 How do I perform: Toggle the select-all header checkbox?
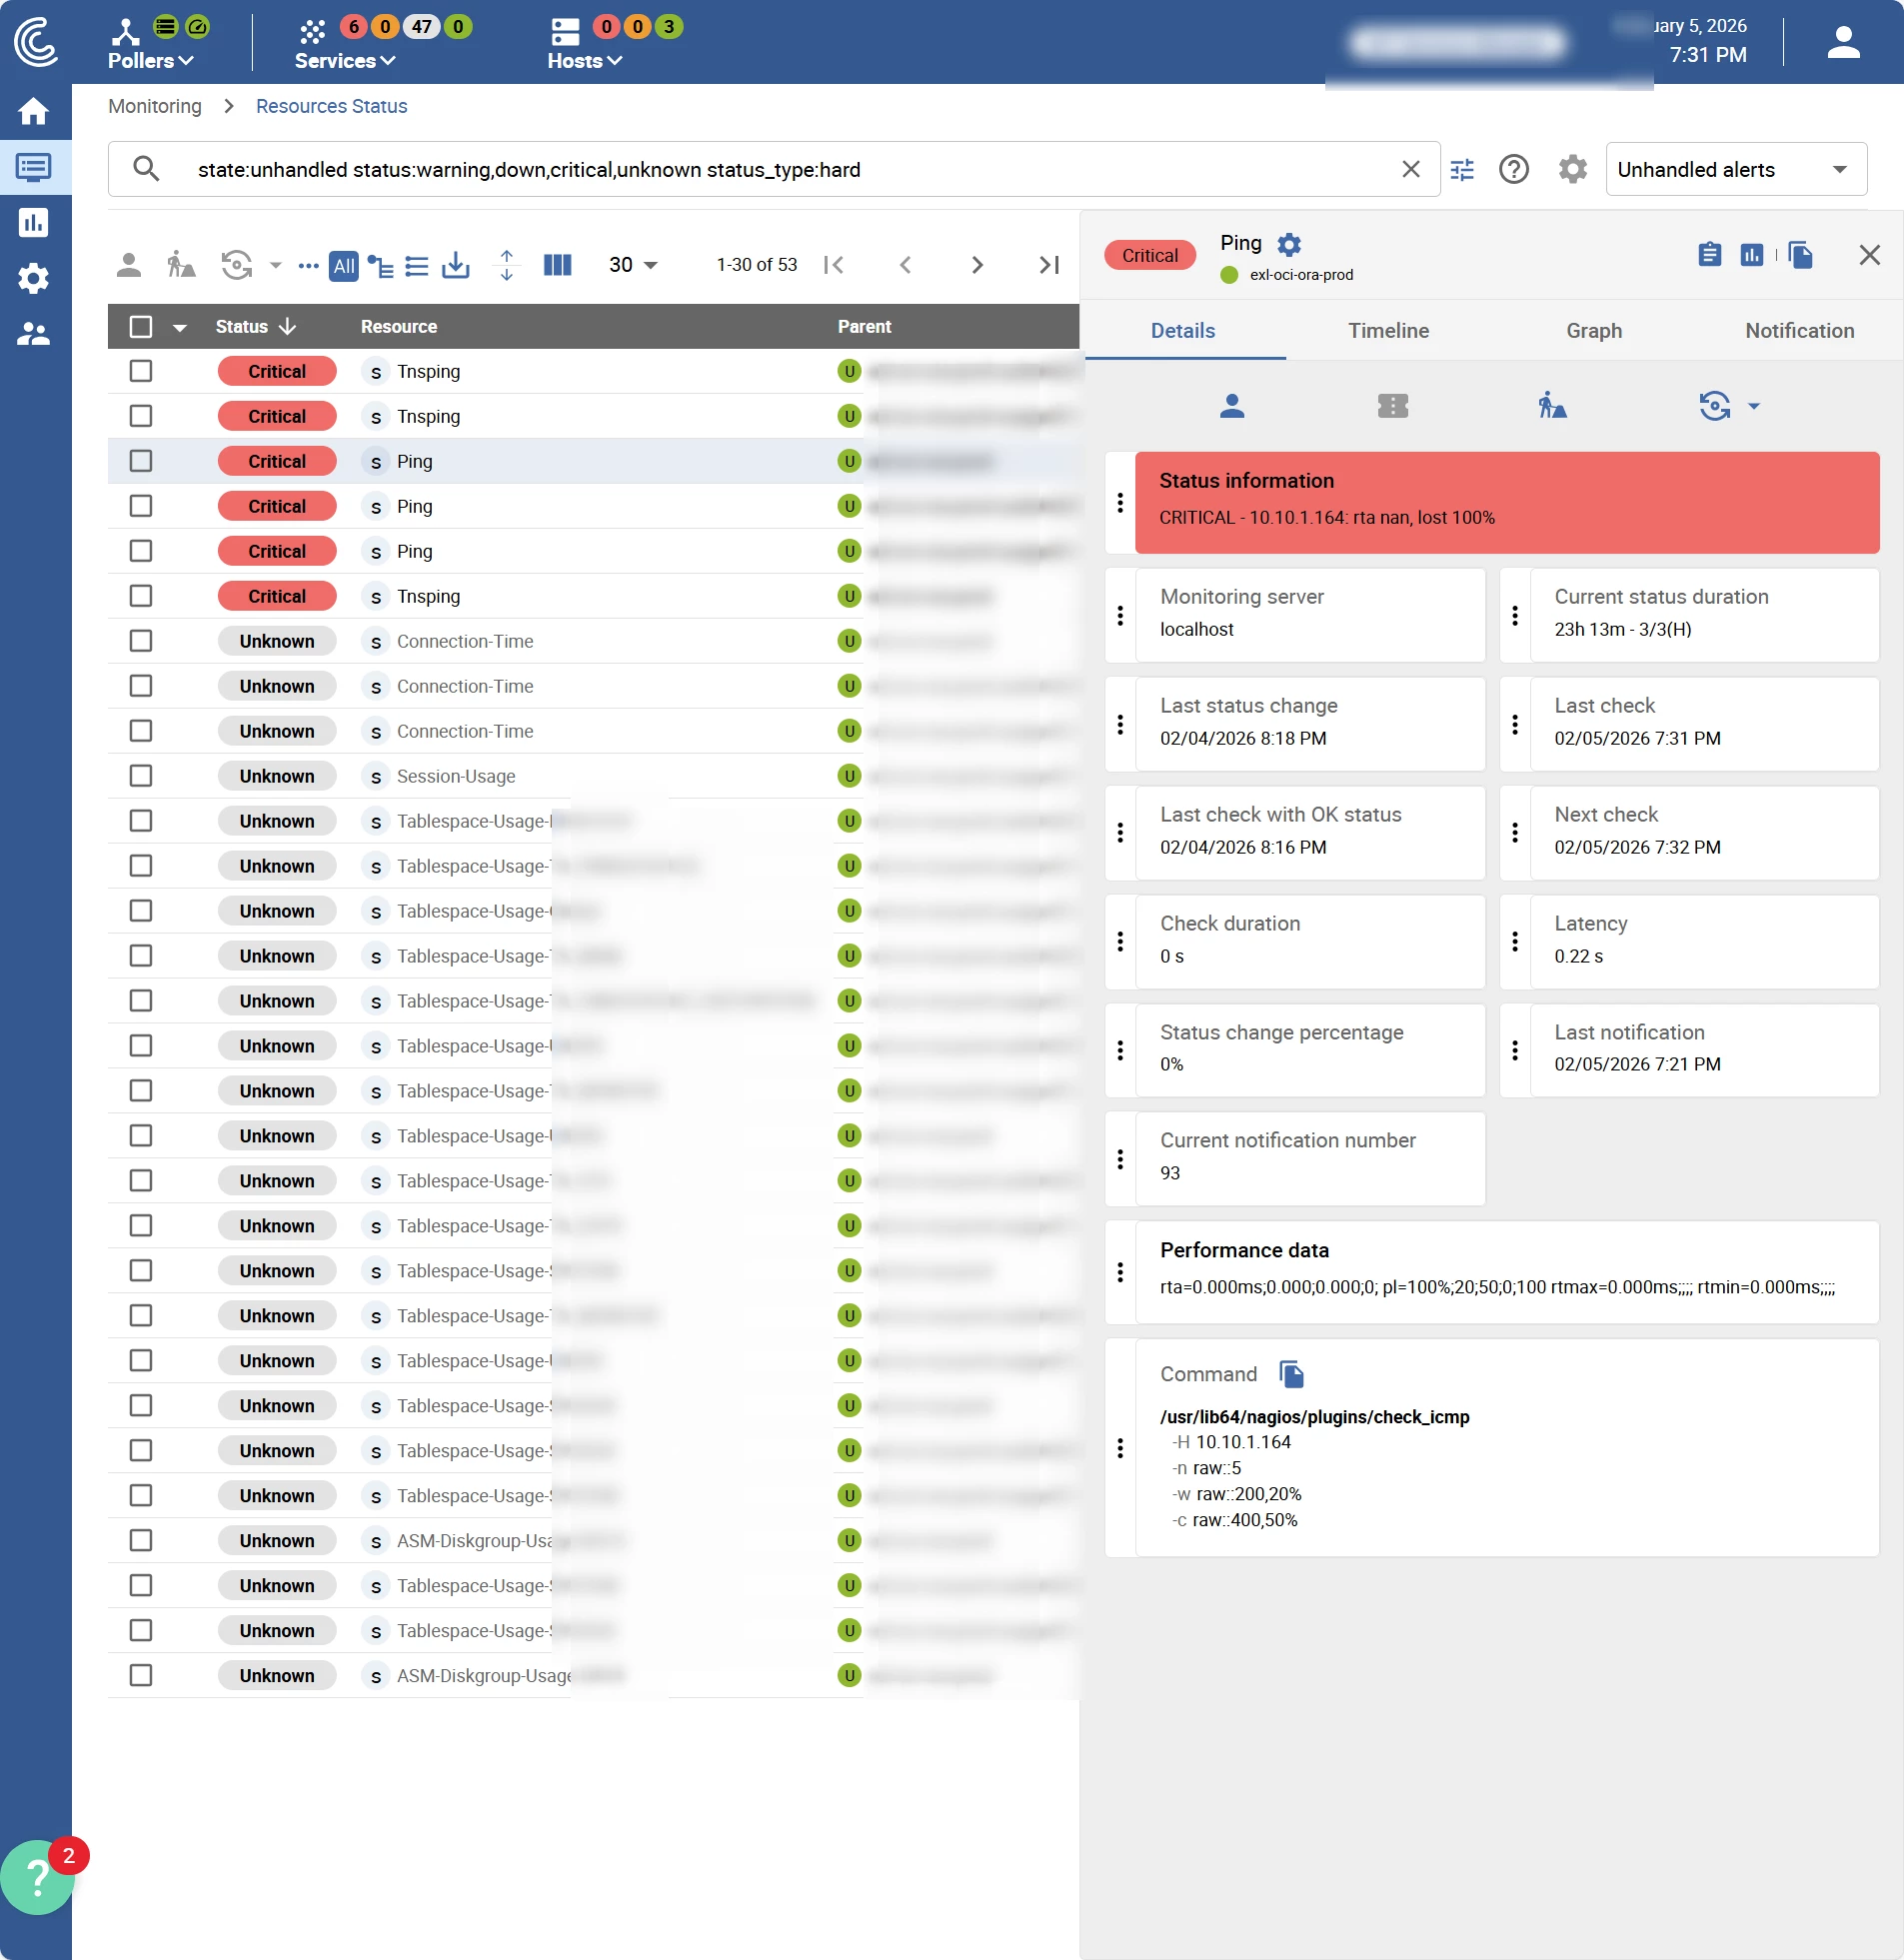(141, 327)
